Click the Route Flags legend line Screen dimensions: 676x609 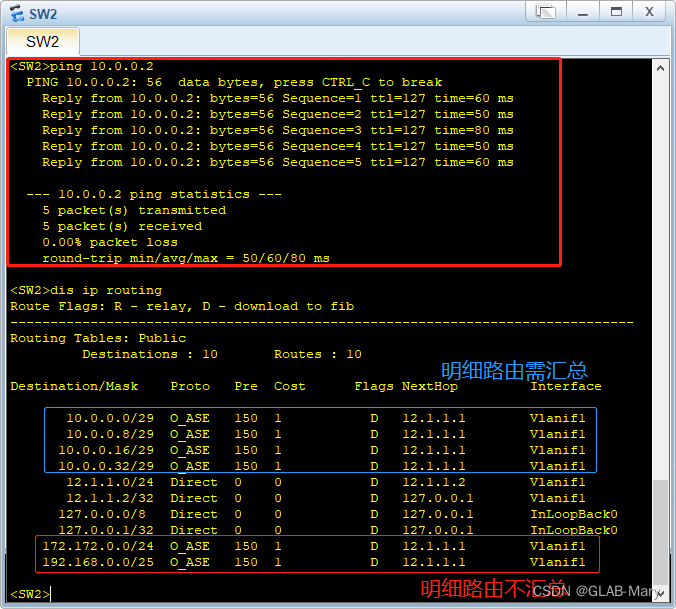182,306
